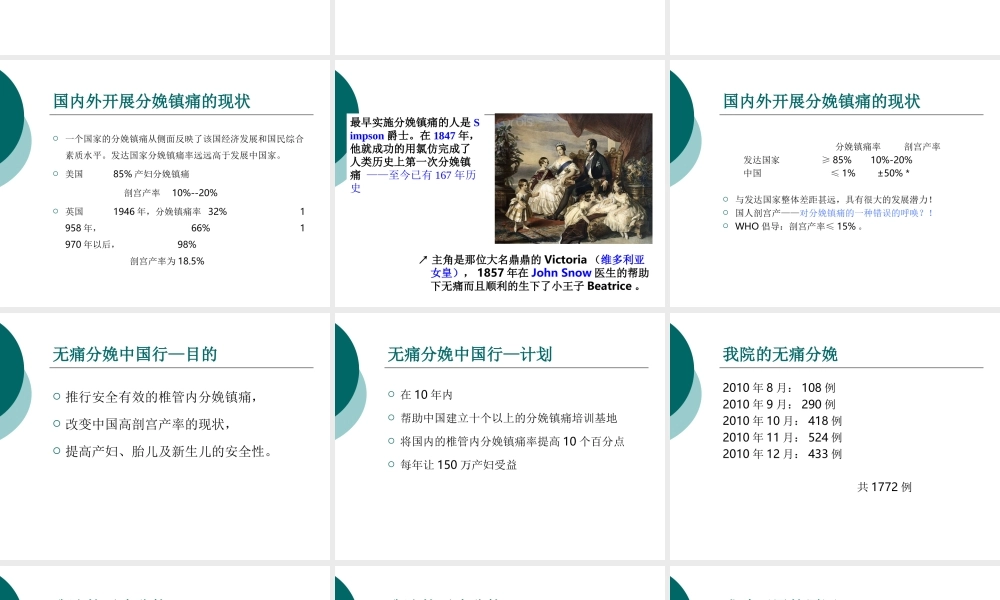Screen dimensions: 1000x600
Task: Click the "每年让150万产妇受益" bullet item
Action: click(x=458, y=464)
